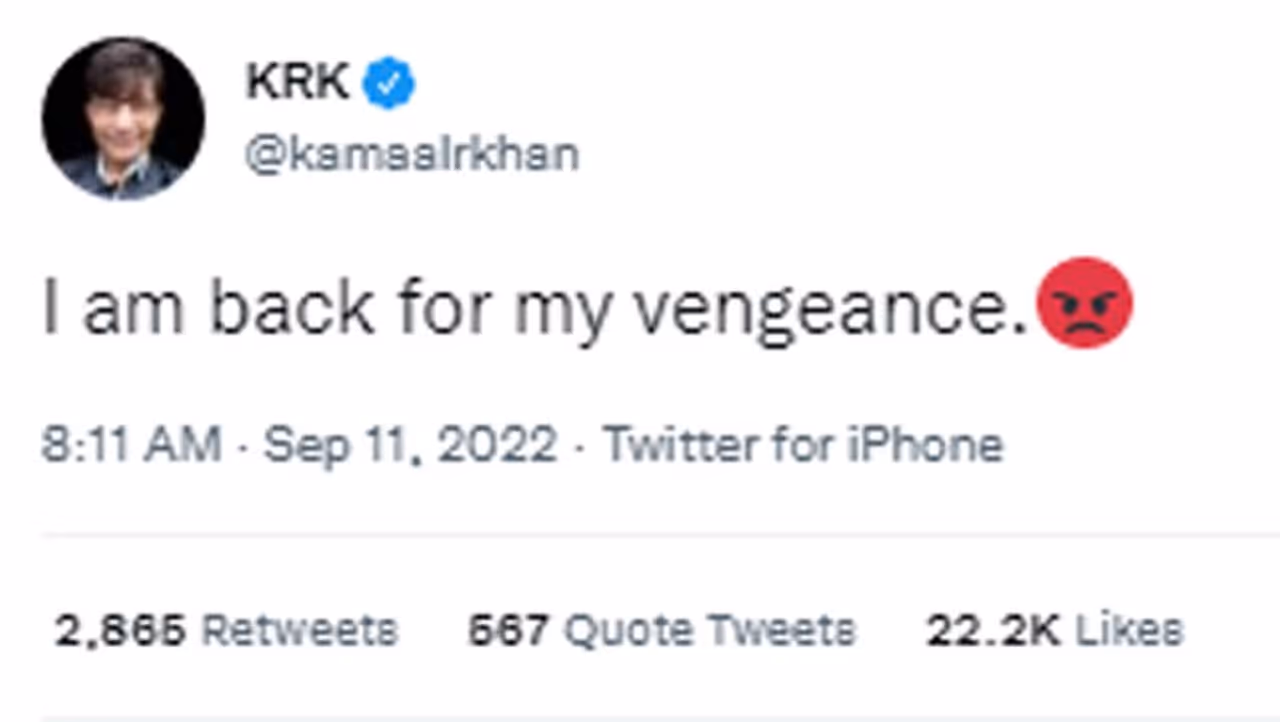Open the Twitter for iPhone source link
Viewport: 1280px width, 722px height.
(x=802, y=445)
